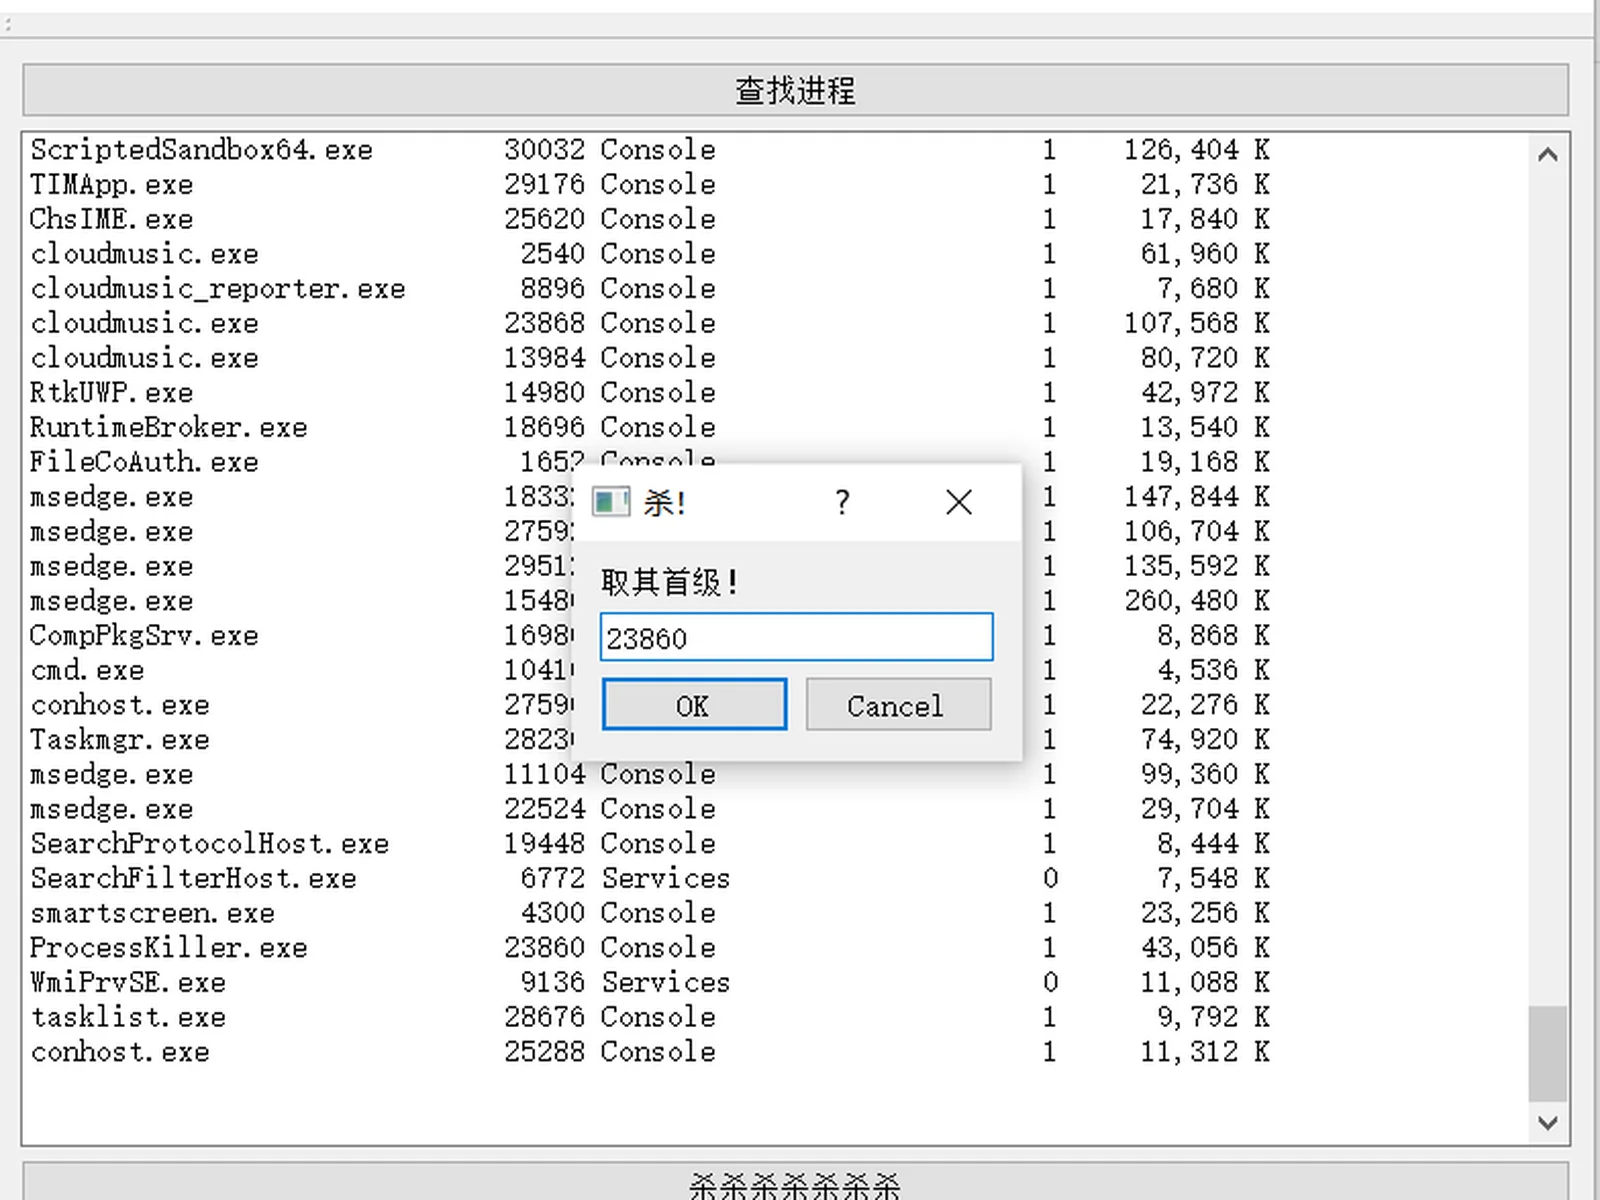Click the scroll down arrow of process list
Screen dimensions: 1600x1200
[x=1548, y=1123]
